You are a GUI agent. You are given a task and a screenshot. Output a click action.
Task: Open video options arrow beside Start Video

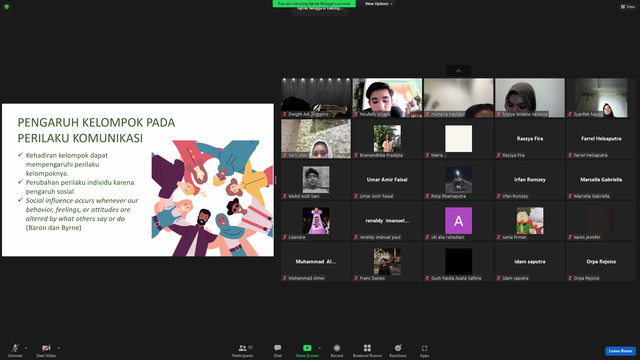coord(58,348)
